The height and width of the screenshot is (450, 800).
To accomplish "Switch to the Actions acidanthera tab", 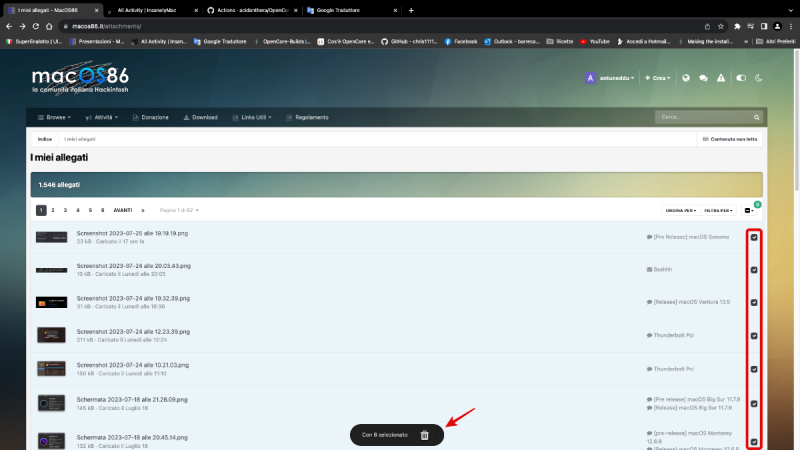I will click(x=253, y=10).
